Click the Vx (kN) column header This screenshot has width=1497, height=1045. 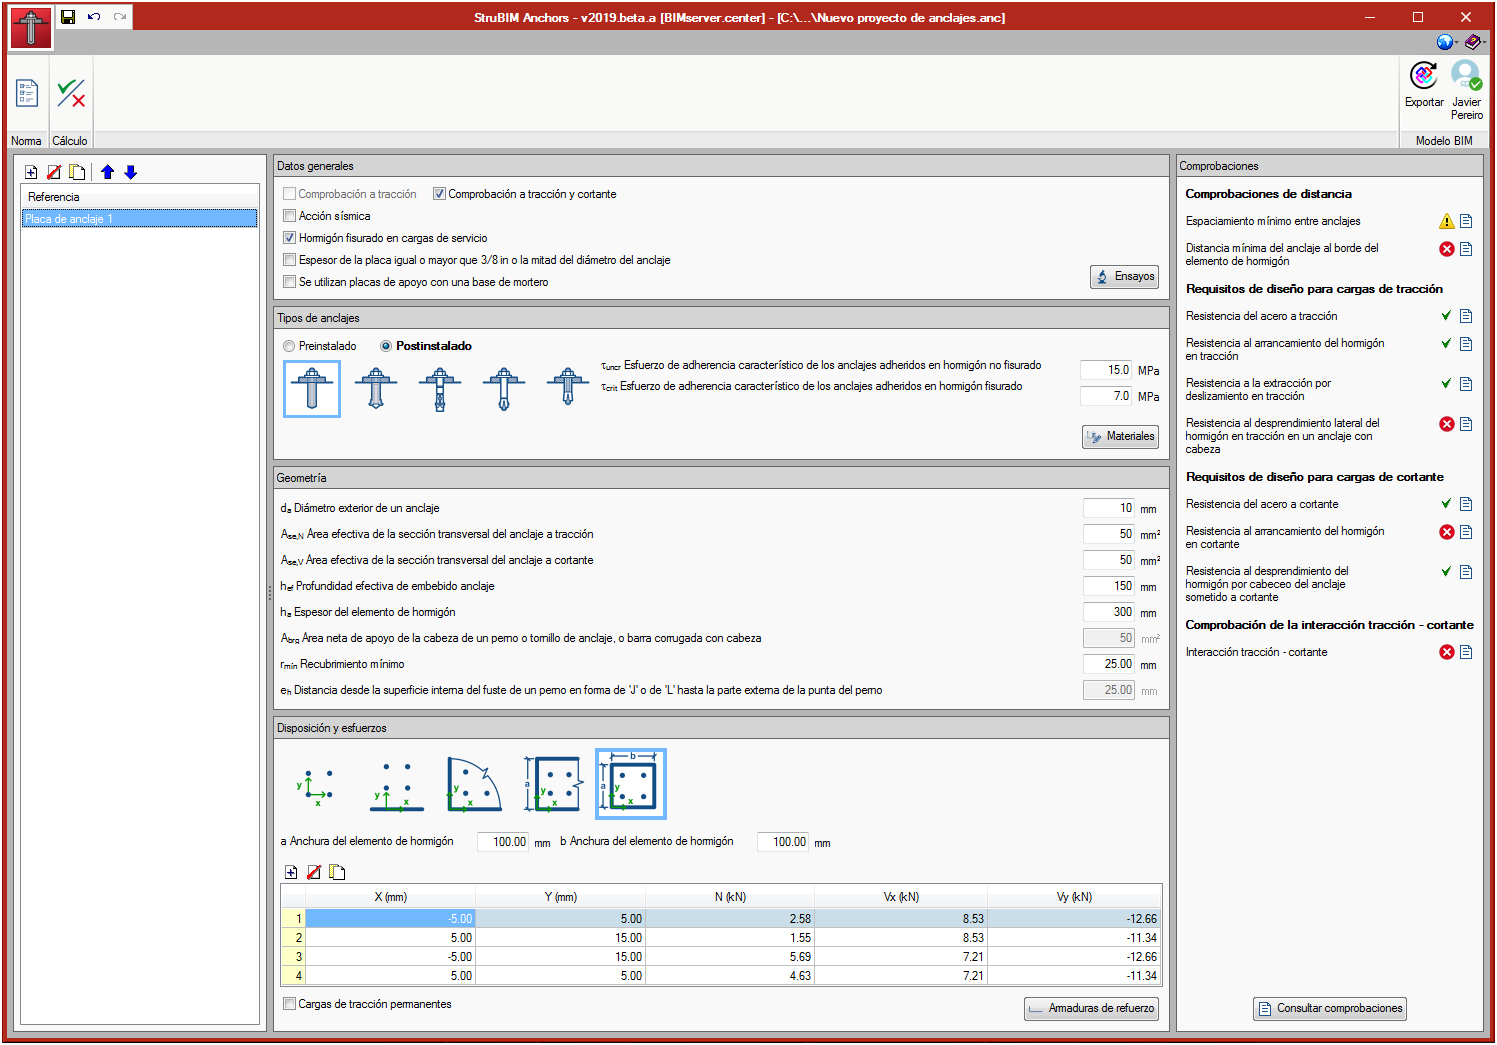pos(901,897)
